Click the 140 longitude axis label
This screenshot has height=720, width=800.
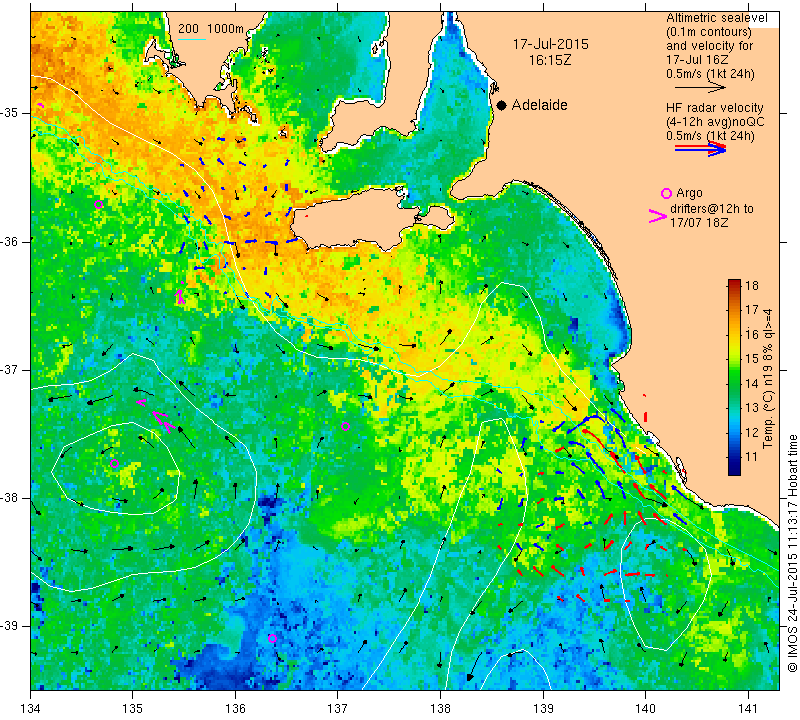(x=645, y=709)
